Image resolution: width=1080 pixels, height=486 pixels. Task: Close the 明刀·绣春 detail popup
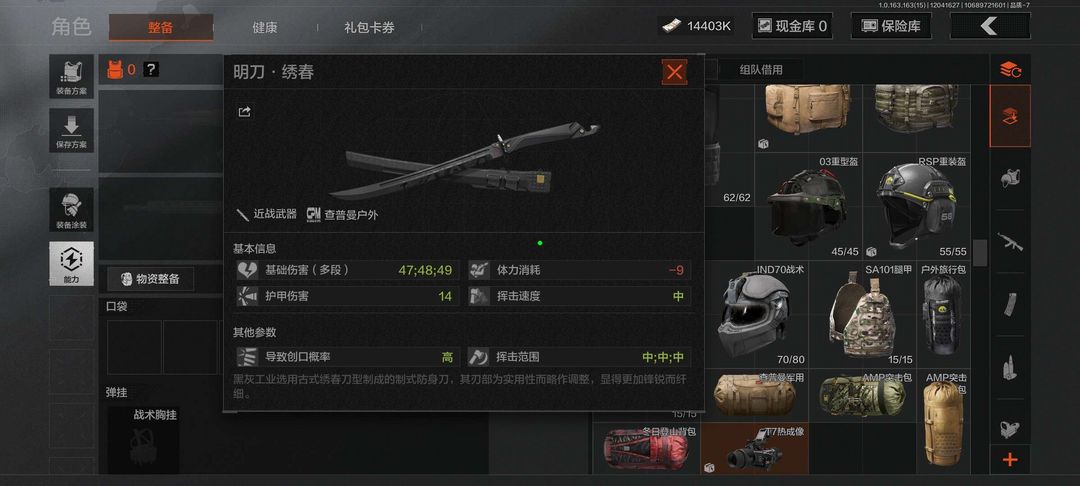point(674,72)
